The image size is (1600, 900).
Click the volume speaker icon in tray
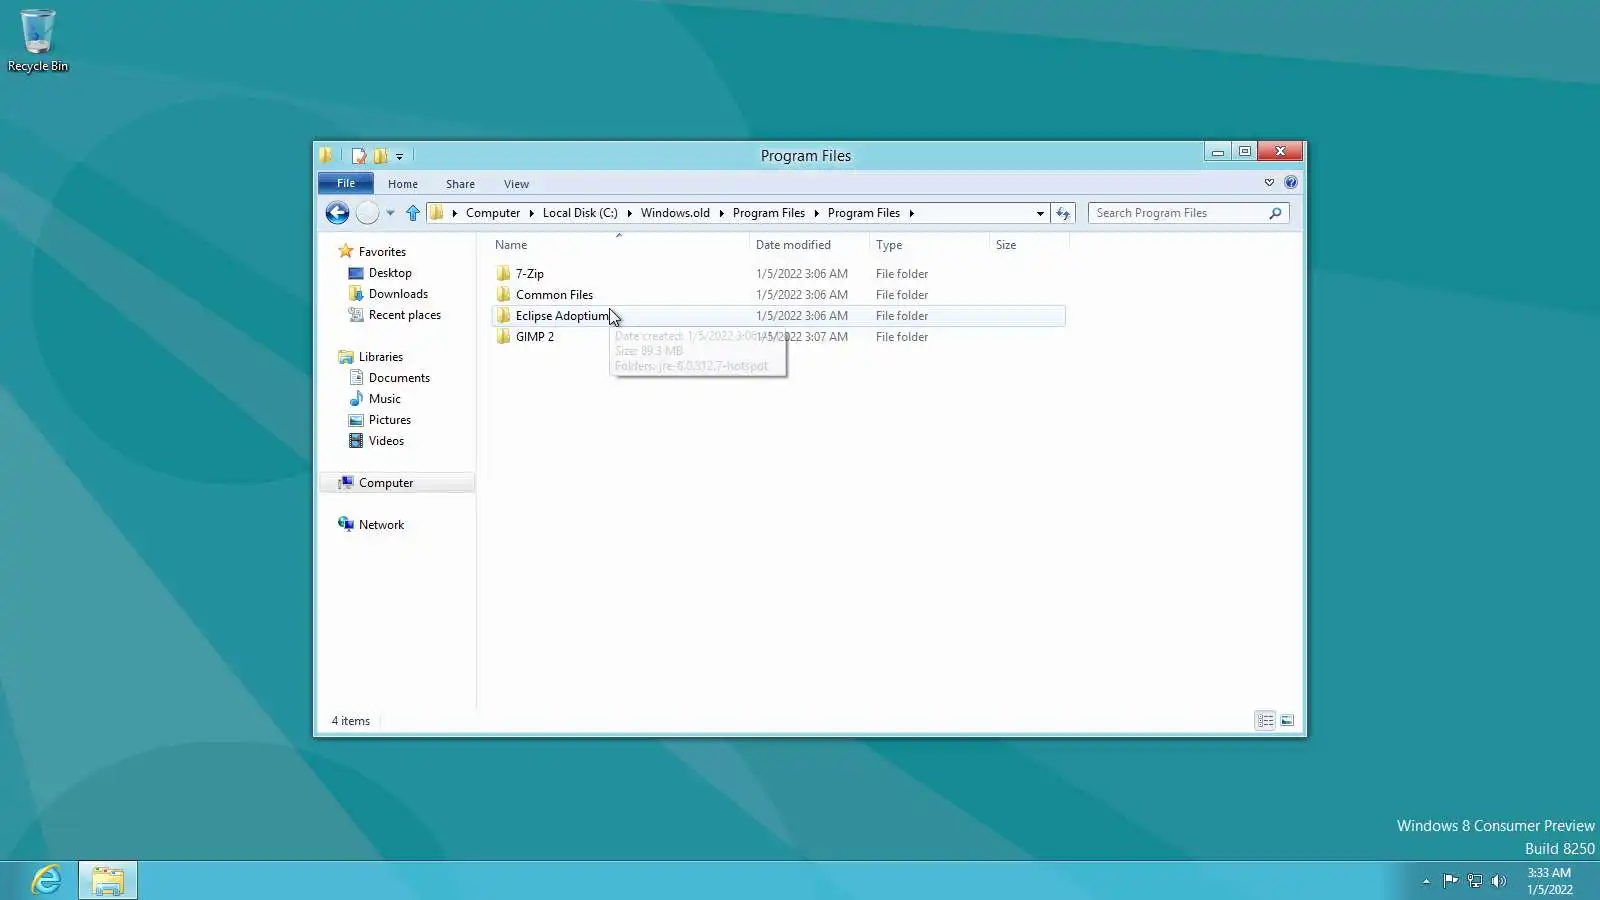coord(1498,881)
